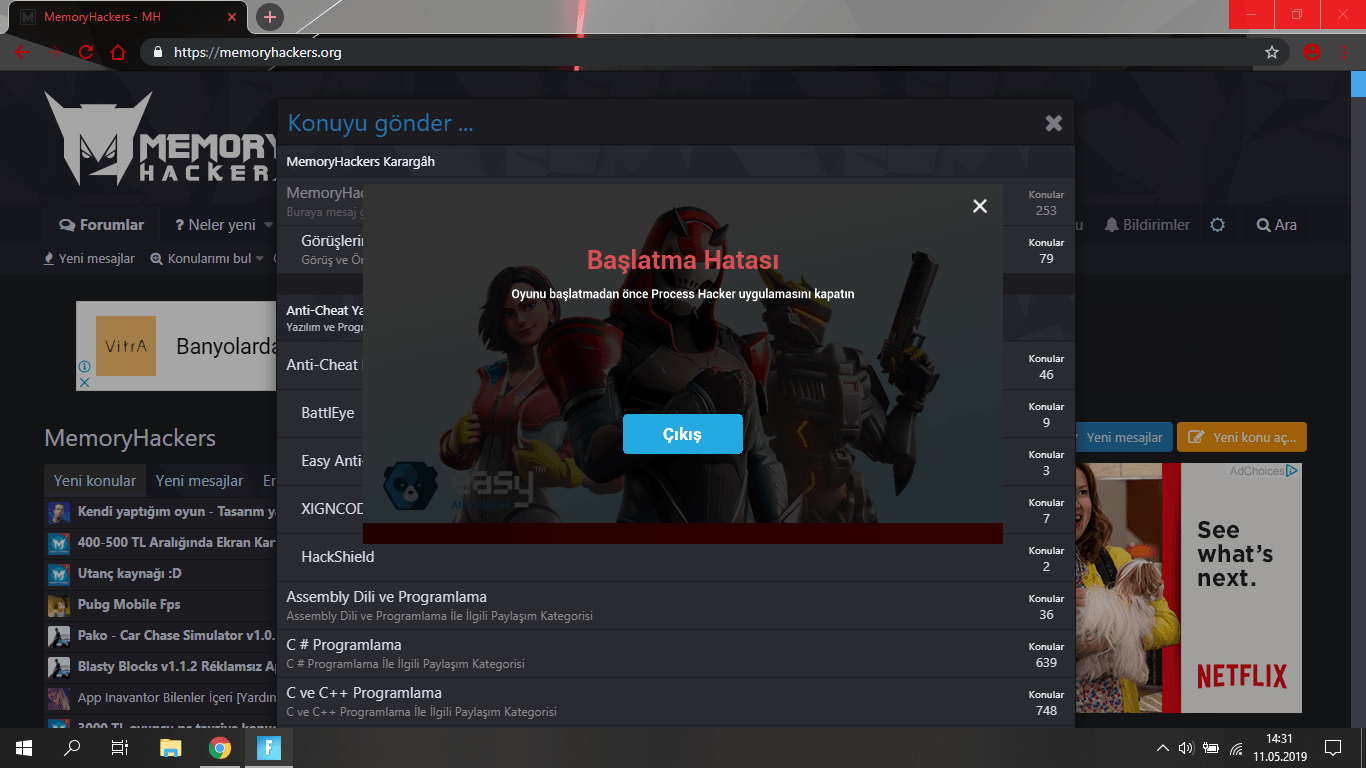Viewport: 1366px width, 768px height.
Task: Reload the page with the browser refresh icon
Action: [x=86, y=52]
